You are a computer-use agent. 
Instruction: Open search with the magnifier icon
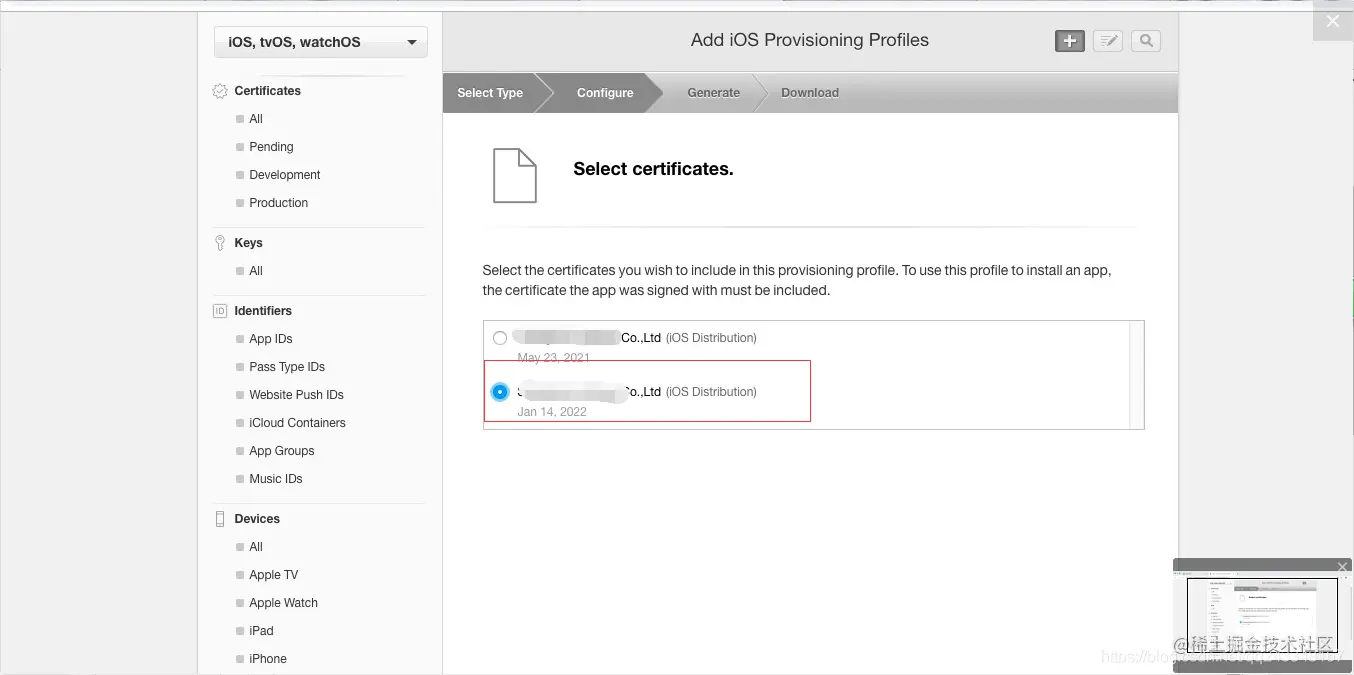(x=1146, y=41)
